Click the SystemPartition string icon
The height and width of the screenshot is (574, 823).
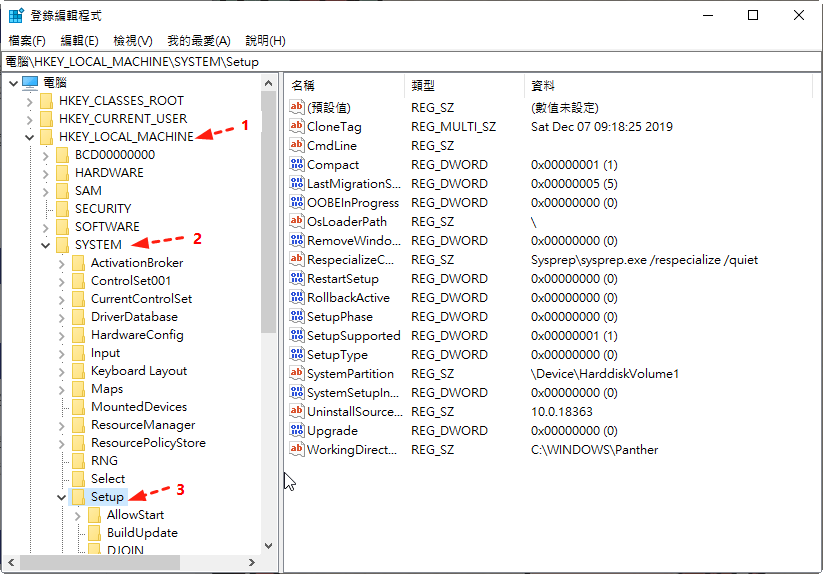[x=297, y=373]
